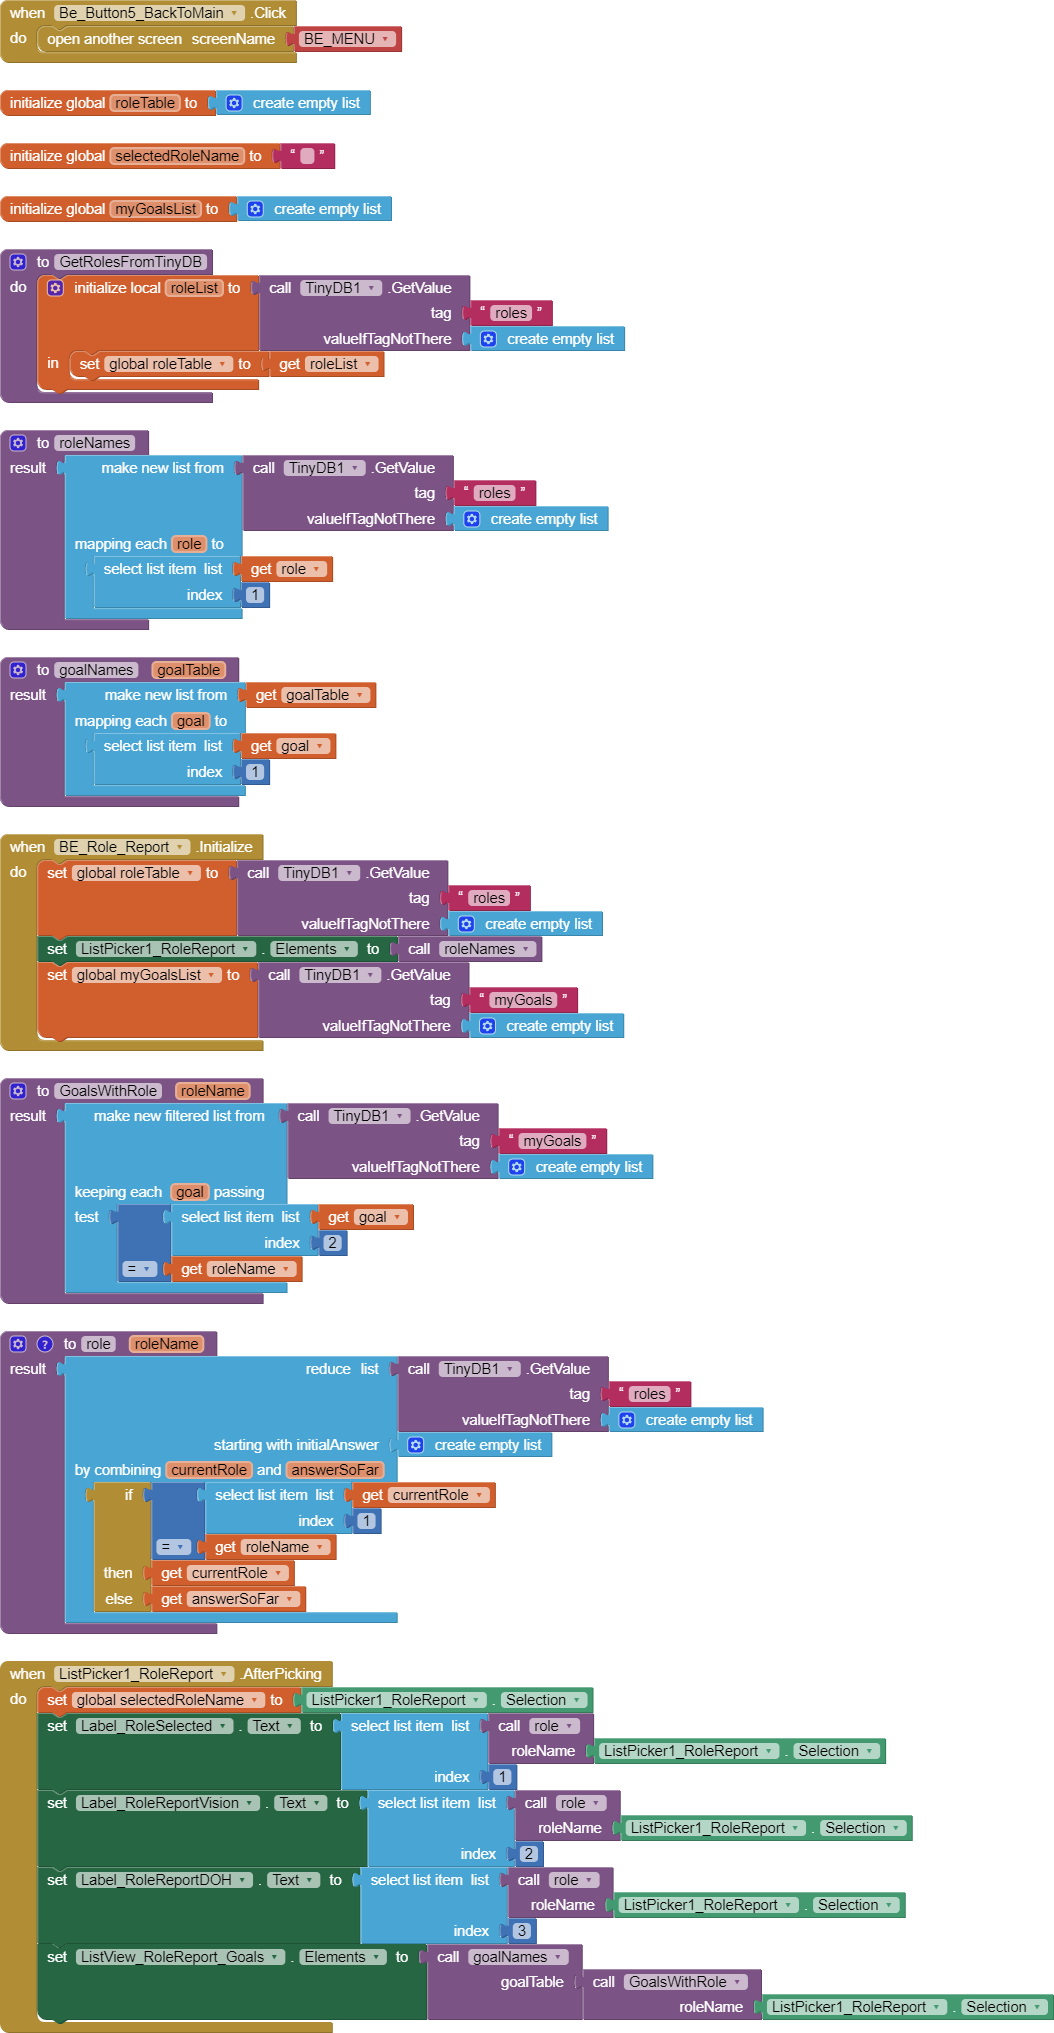The image size is (1054, 2033).
Task: Click the empty text string in the selectedRoleName initializer
Action: [x=307, y=156]
